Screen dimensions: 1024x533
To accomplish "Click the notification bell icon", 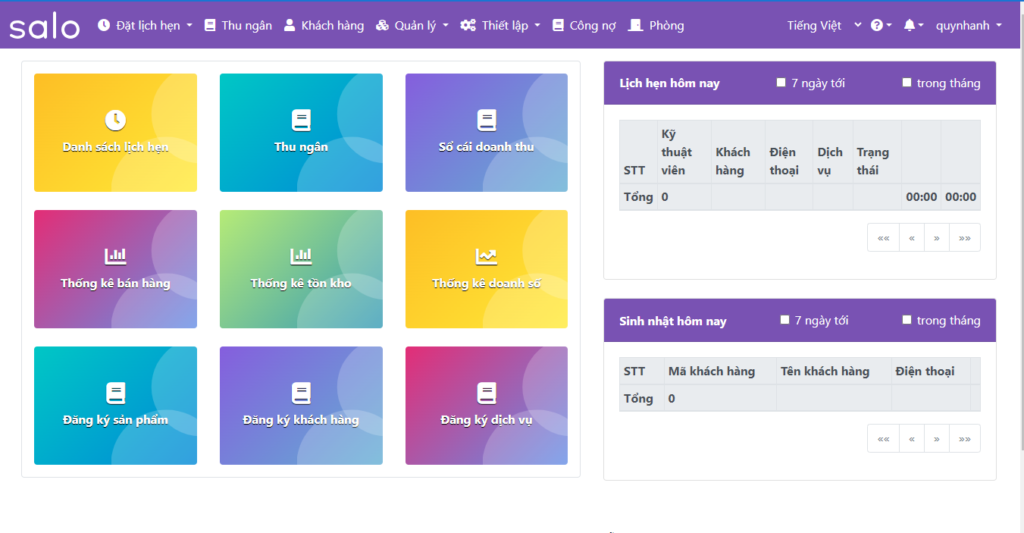I will (909, 25).
